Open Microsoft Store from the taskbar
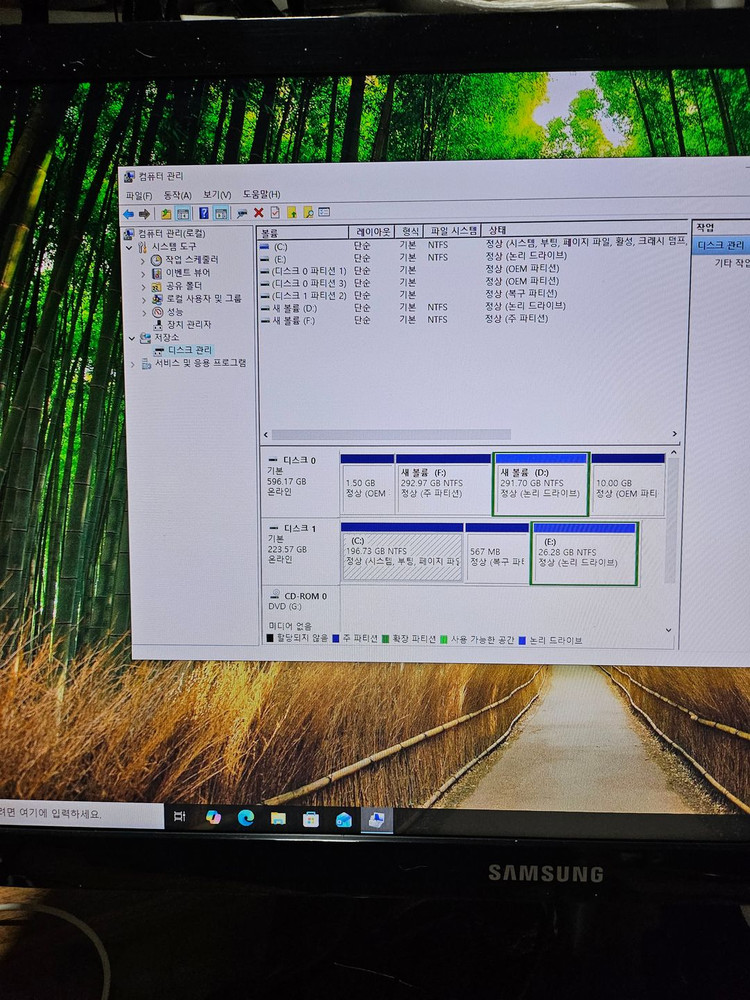750x1000 pixels. pyautogui.click(x=311, y=820)
